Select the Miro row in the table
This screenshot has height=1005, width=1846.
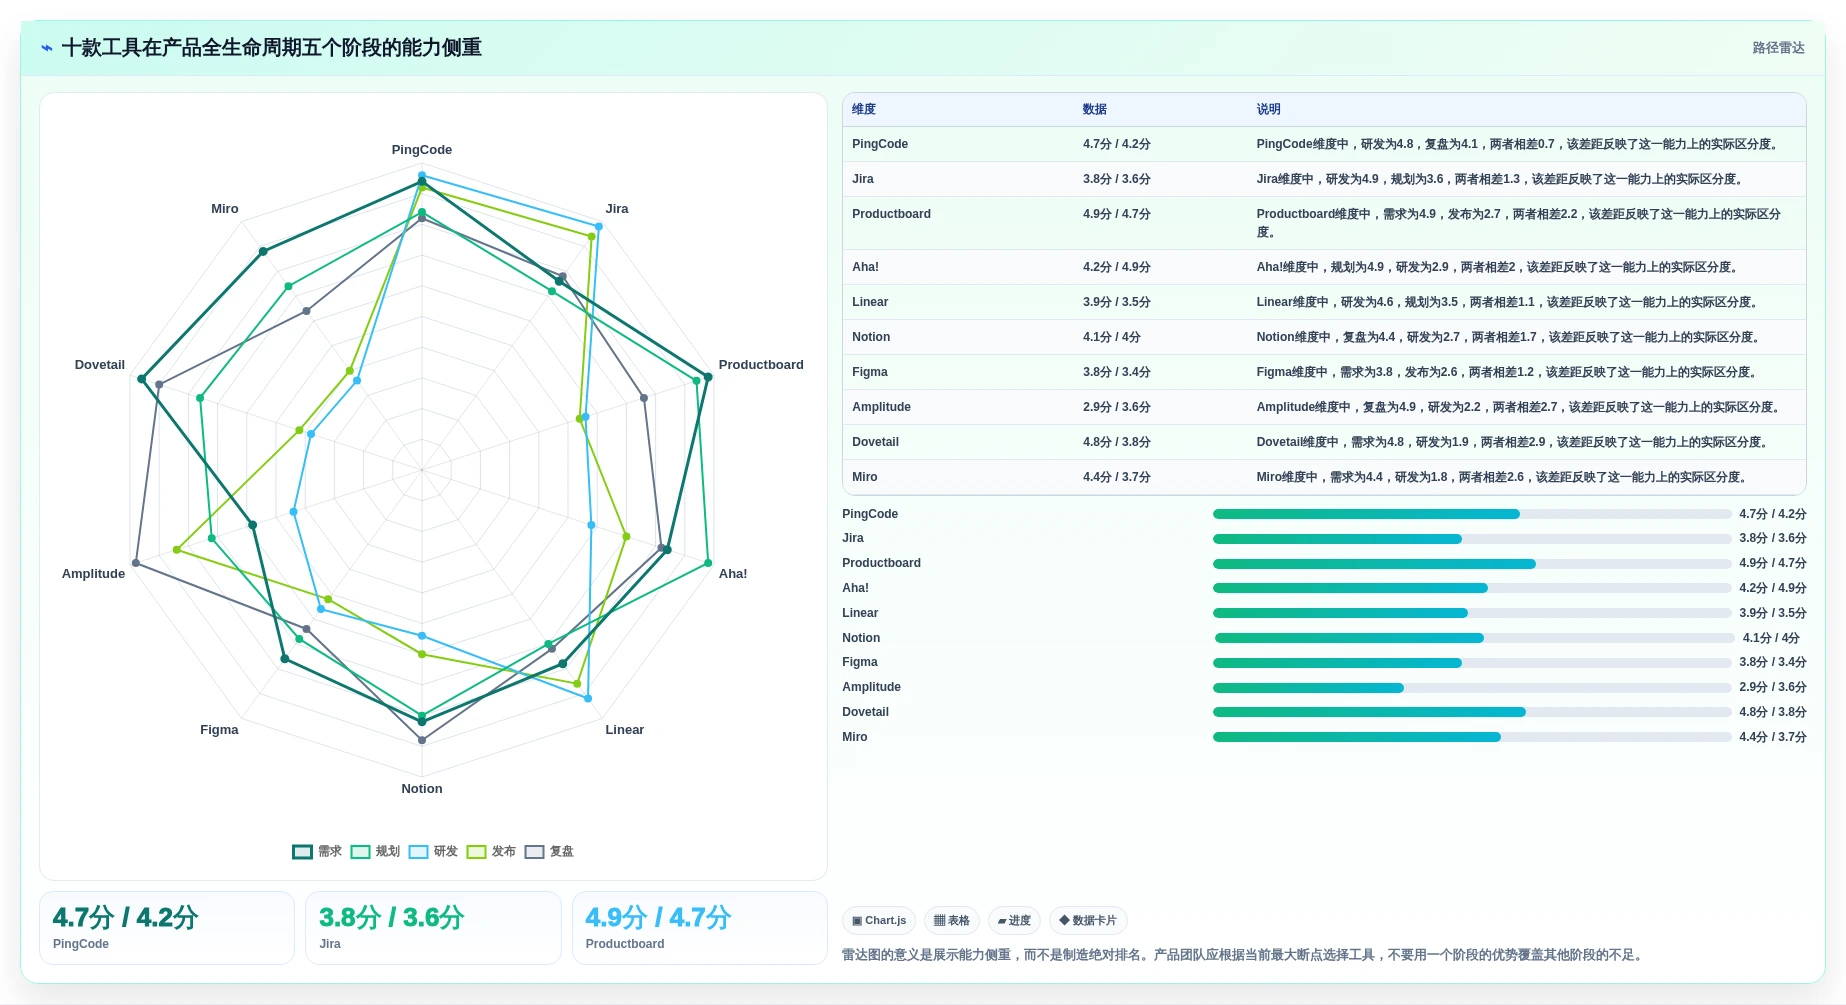tap(1324, 477)
